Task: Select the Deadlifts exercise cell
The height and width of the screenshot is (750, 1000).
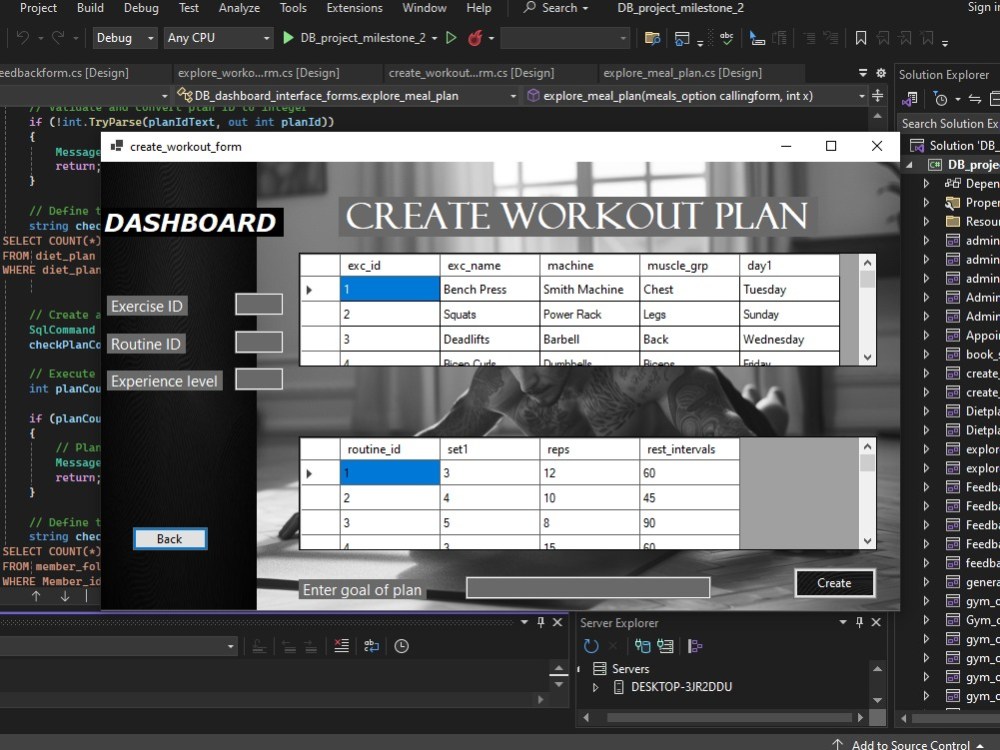Action: [x=490, y=339]
